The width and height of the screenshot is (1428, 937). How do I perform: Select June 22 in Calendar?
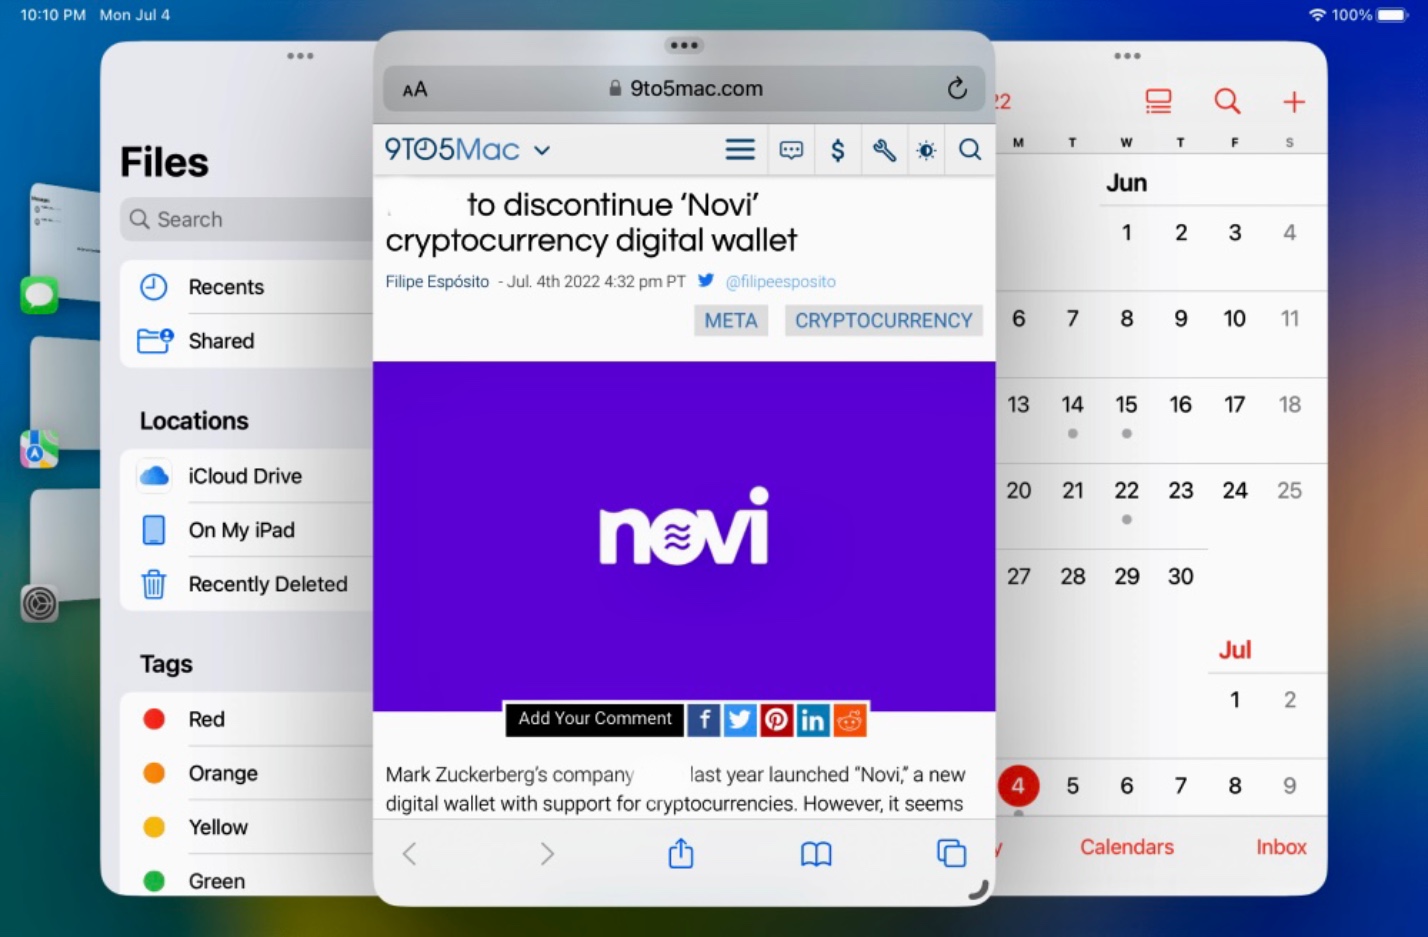[x=1127, y=491]
